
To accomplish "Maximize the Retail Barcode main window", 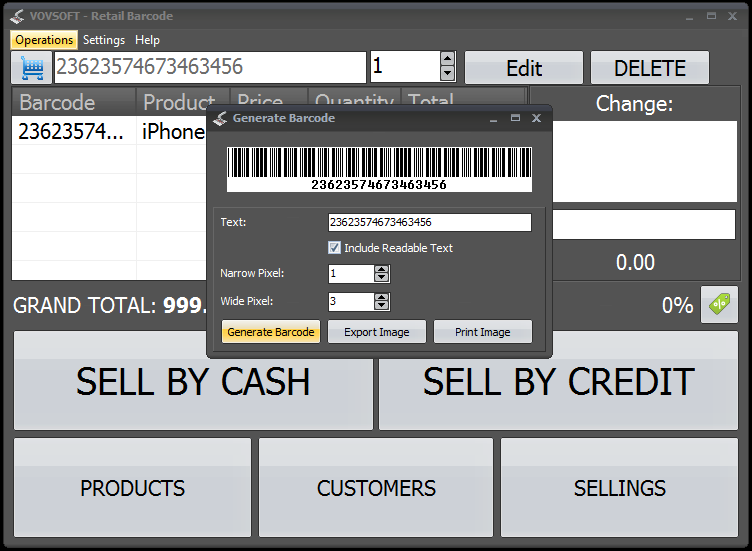I will 711,16.
